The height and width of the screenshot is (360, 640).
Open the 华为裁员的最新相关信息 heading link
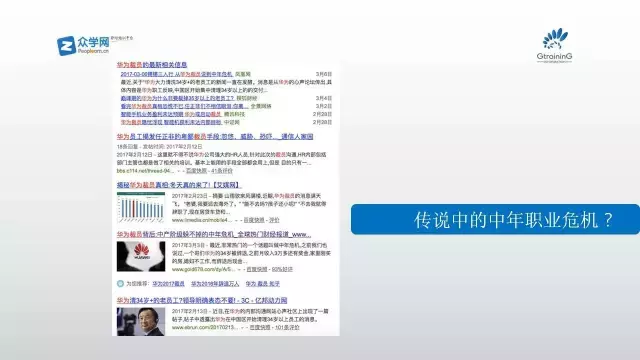click(x=152, y=64)
